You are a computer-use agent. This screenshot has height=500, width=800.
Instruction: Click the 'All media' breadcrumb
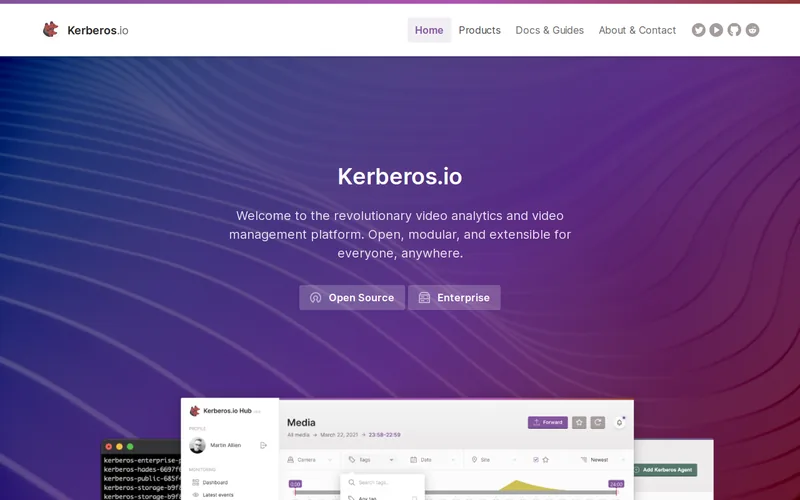(298, 435)
